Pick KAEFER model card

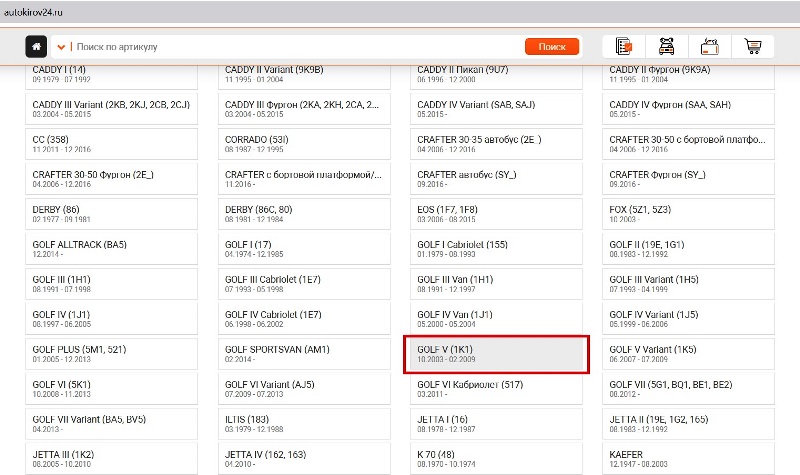tap(688, 459)
